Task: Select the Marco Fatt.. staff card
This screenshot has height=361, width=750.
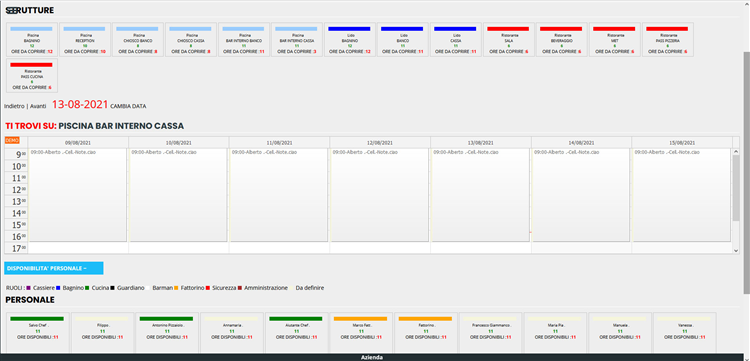Action: pyautogui.click(x=360, y=332)
